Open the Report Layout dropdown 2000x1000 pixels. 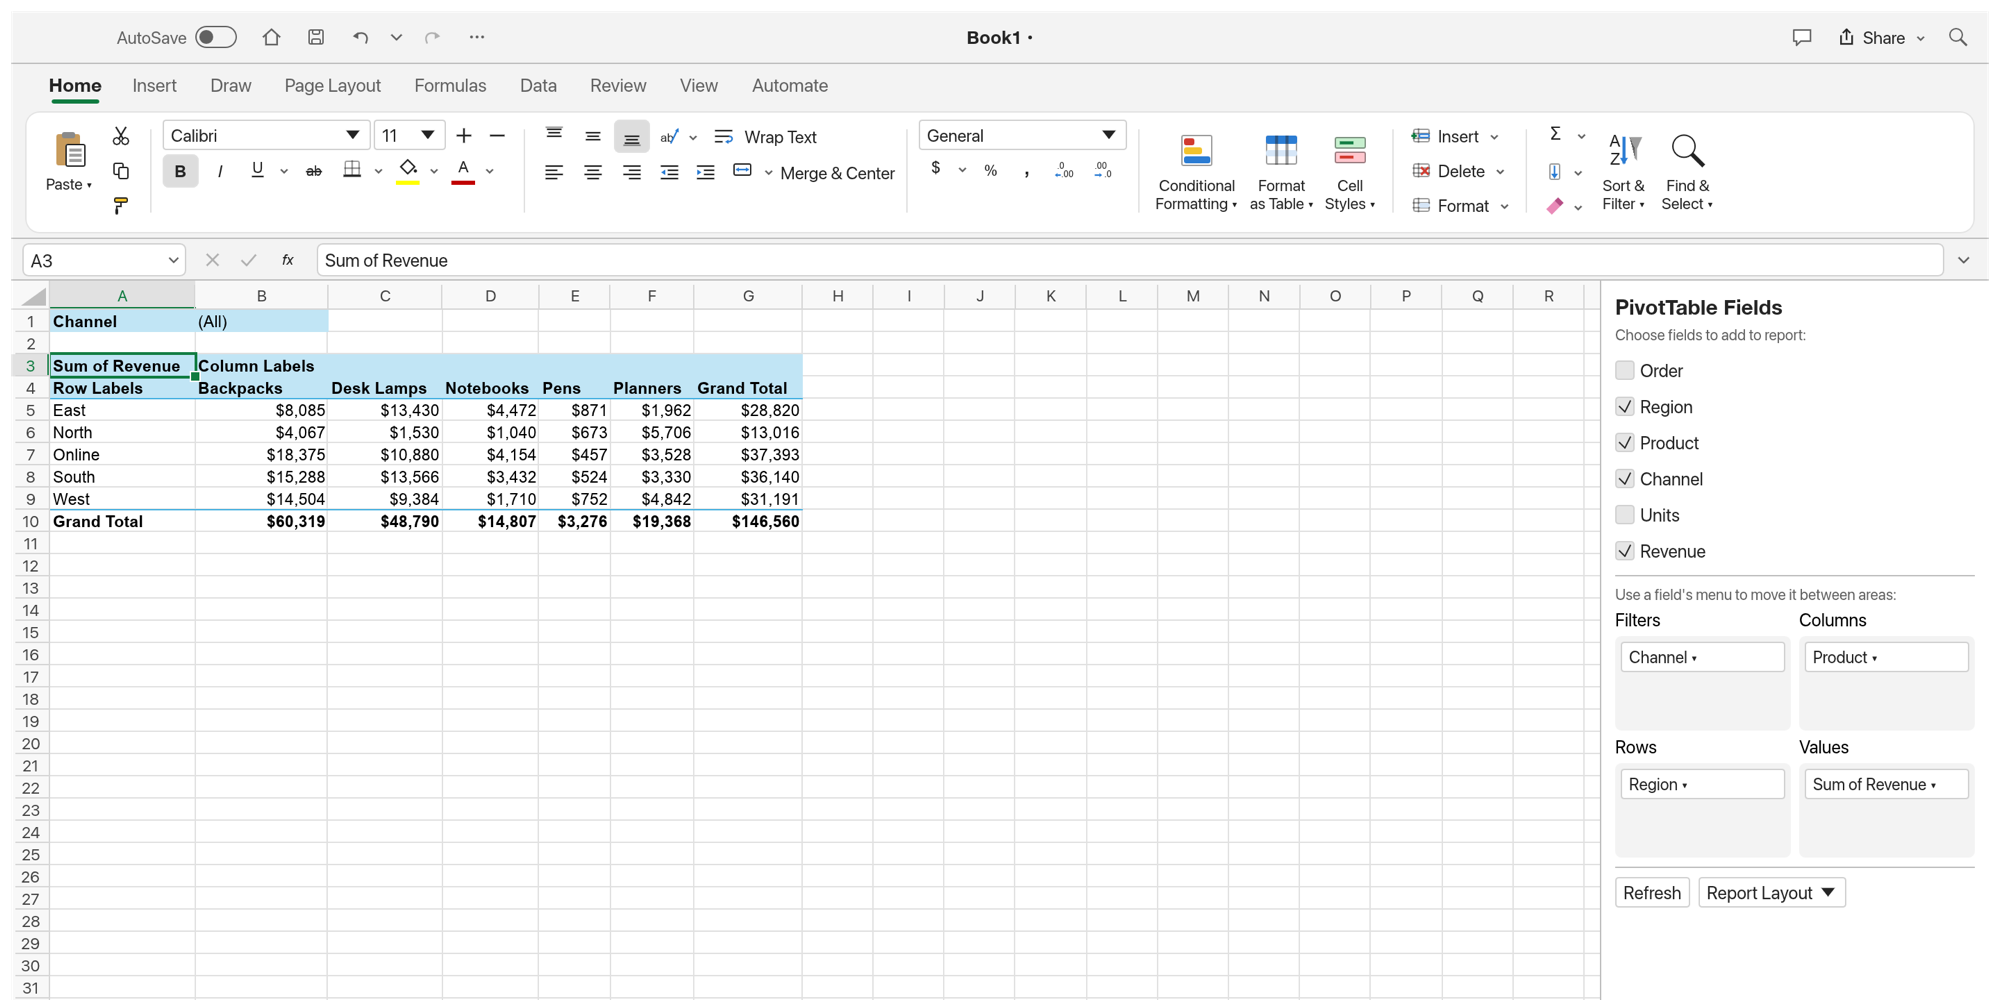(x=1771, y=892)
